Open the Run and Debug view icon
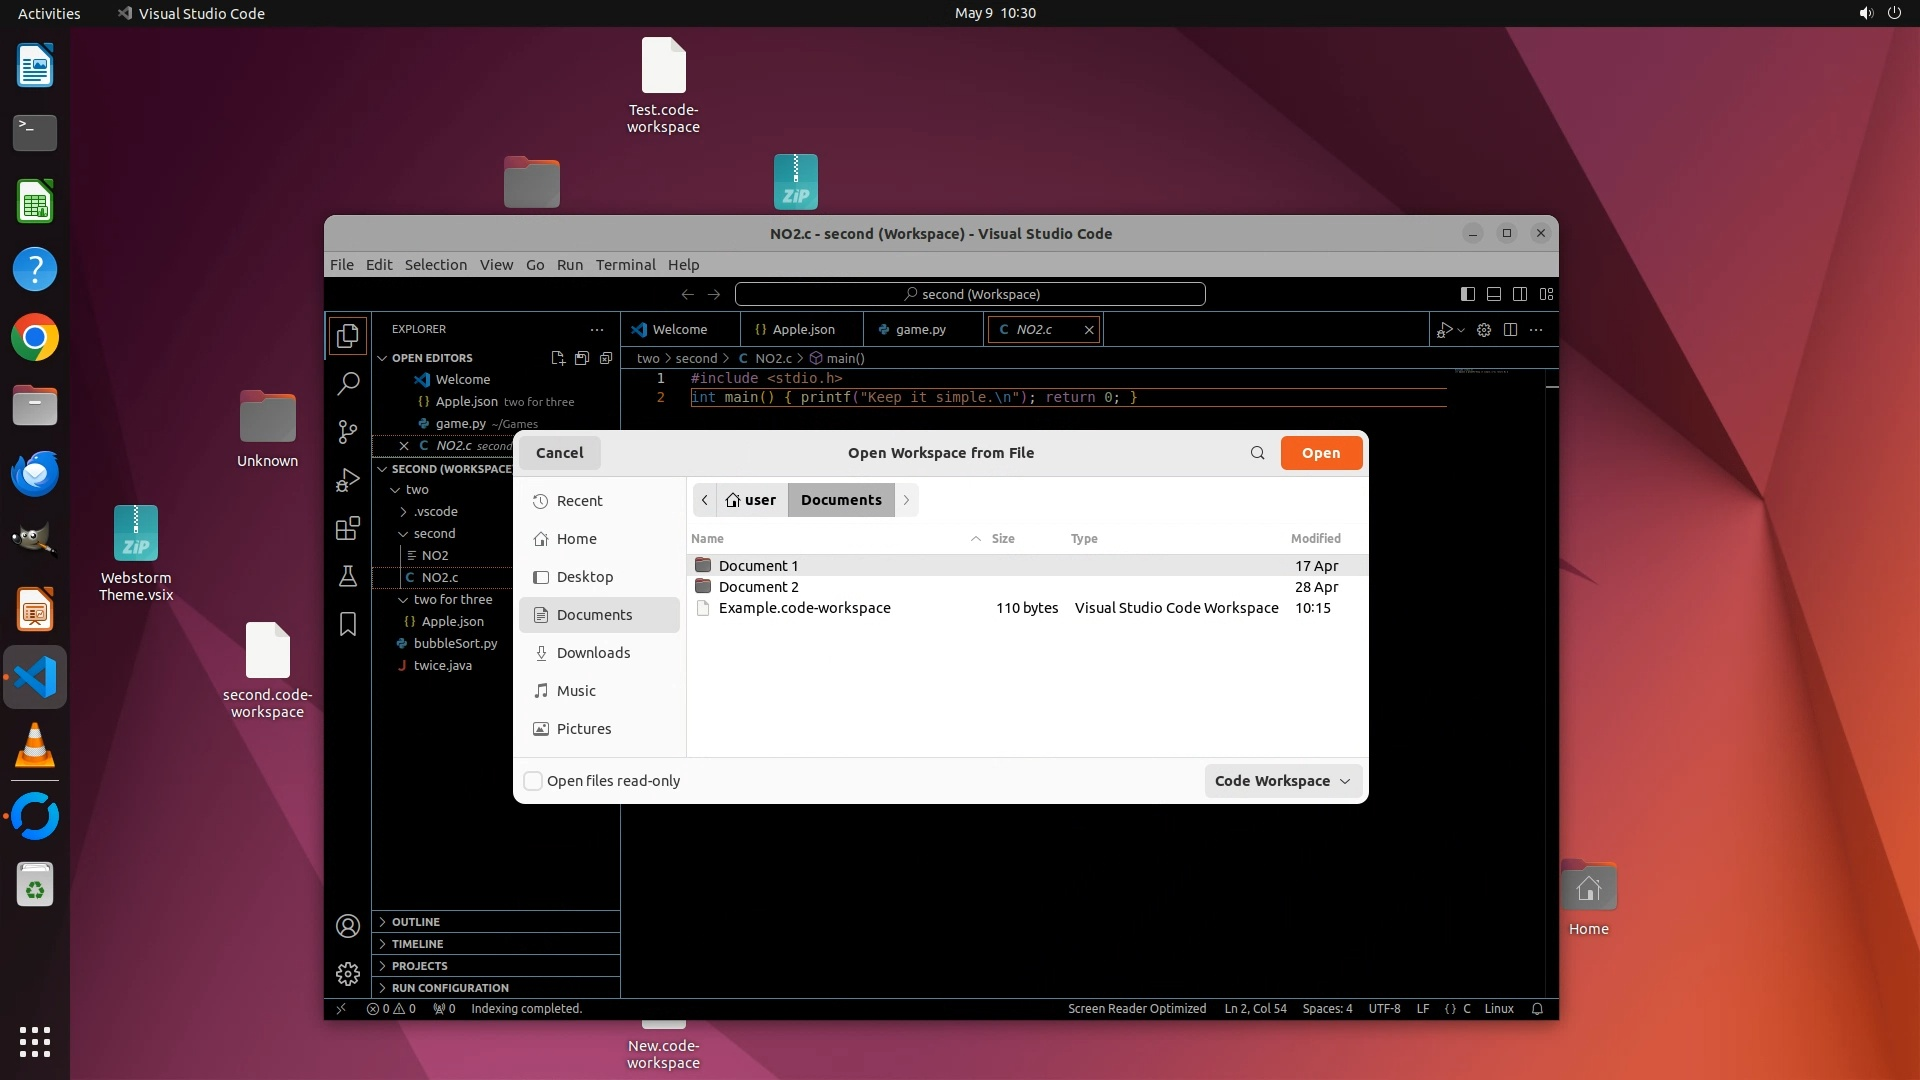The width and height of the screenshot is (1920, 1080). [x=347, y=480]
